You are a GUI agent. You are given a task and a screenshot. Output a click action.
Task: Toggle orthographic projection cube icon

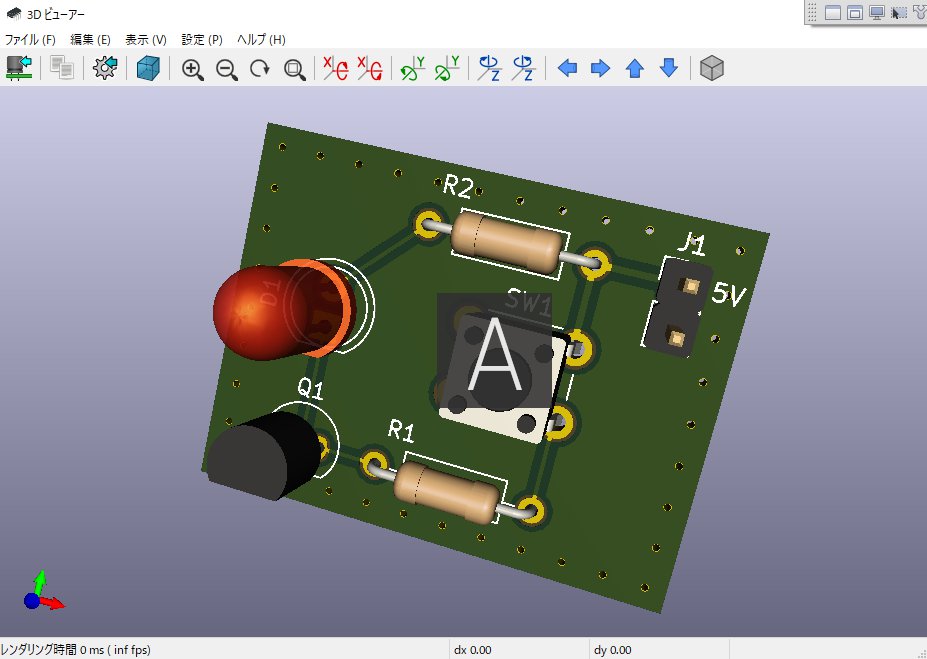pos(711,68)
